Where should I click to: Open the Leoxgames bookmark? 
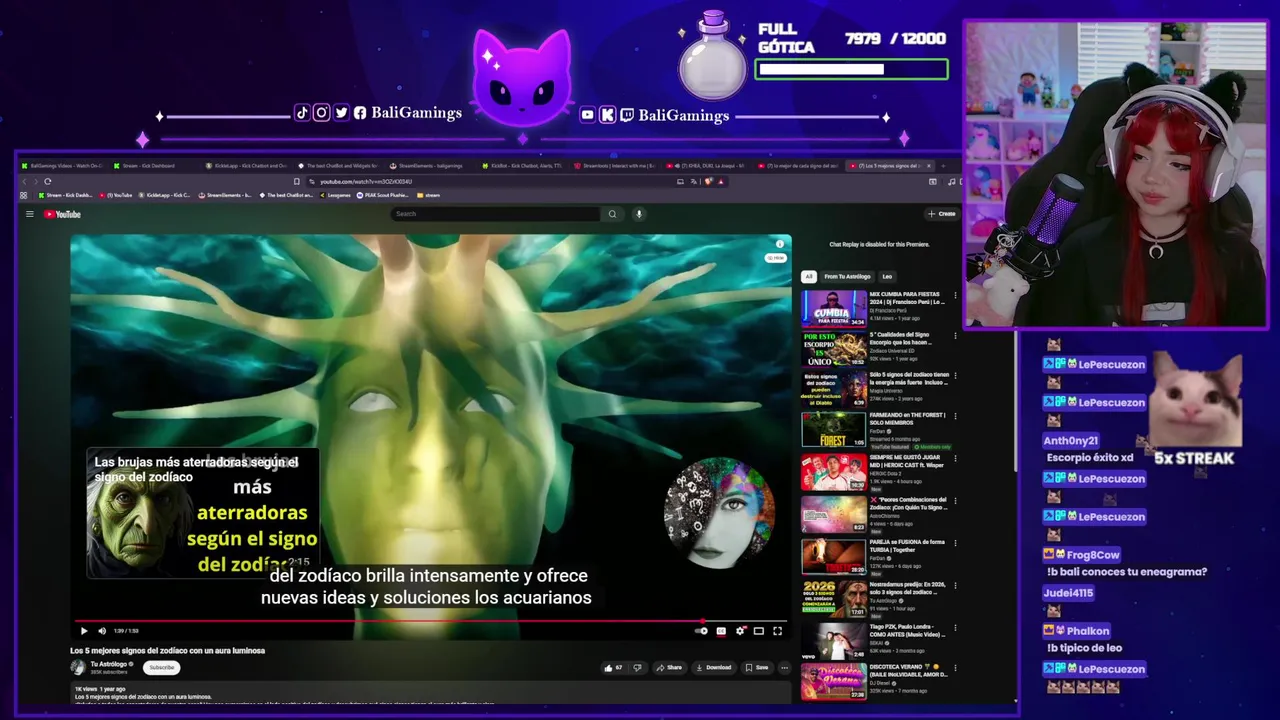[x=335, y=196]
